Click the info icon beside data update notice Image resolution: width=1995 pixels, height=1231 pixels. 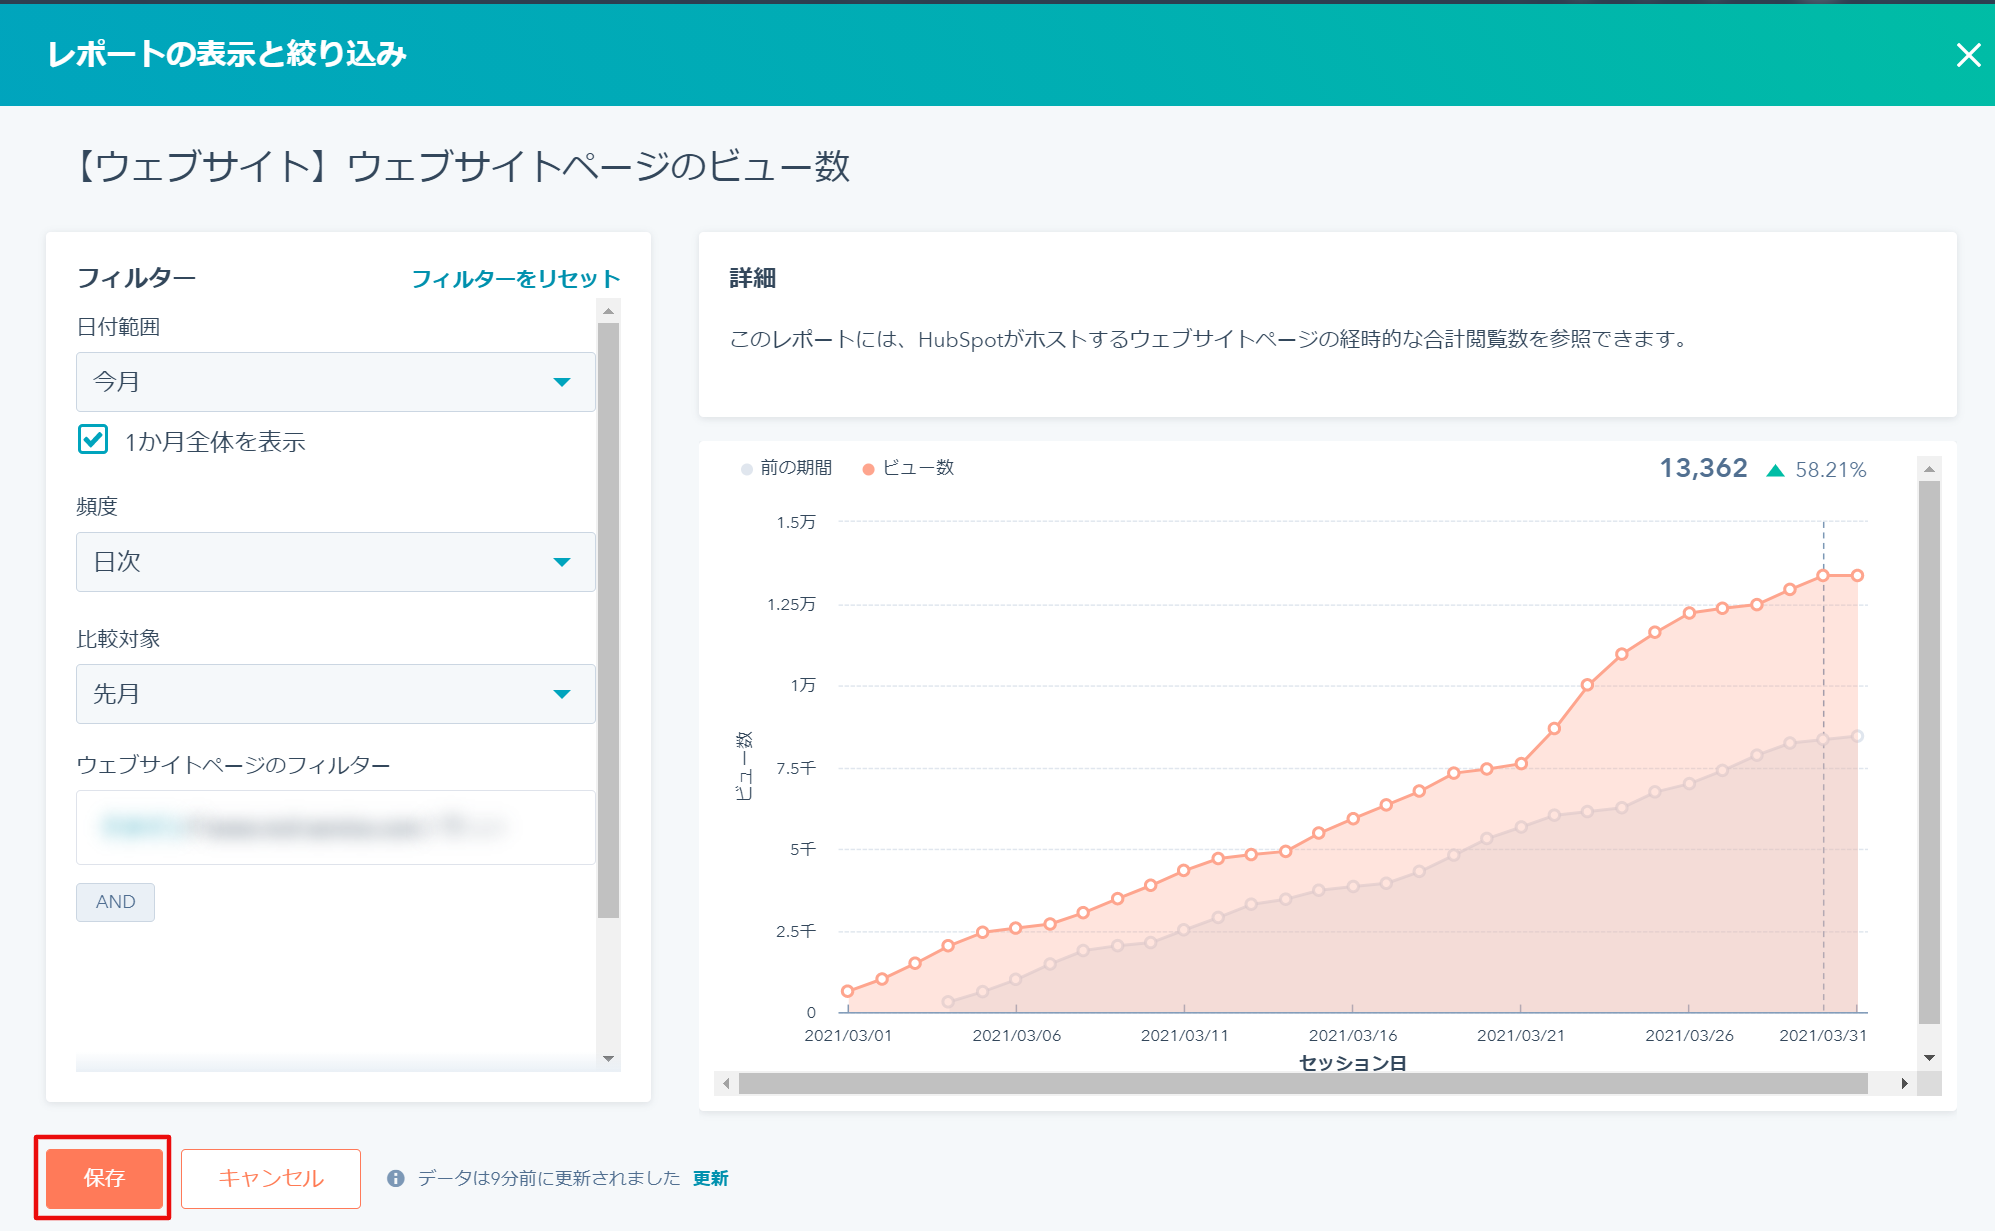coord(396,1178)
